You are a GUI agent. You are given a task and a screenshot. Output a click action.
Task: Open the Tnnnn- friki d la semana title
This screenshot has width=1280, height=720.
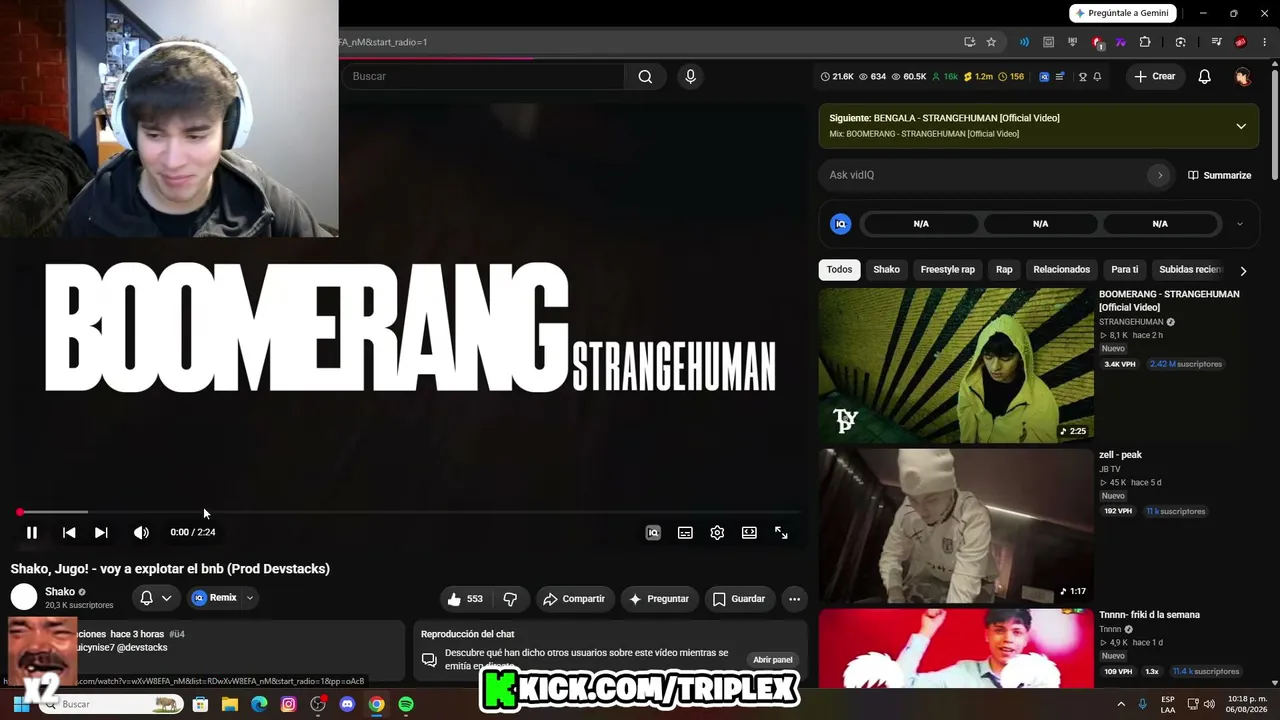[1149, 615]
